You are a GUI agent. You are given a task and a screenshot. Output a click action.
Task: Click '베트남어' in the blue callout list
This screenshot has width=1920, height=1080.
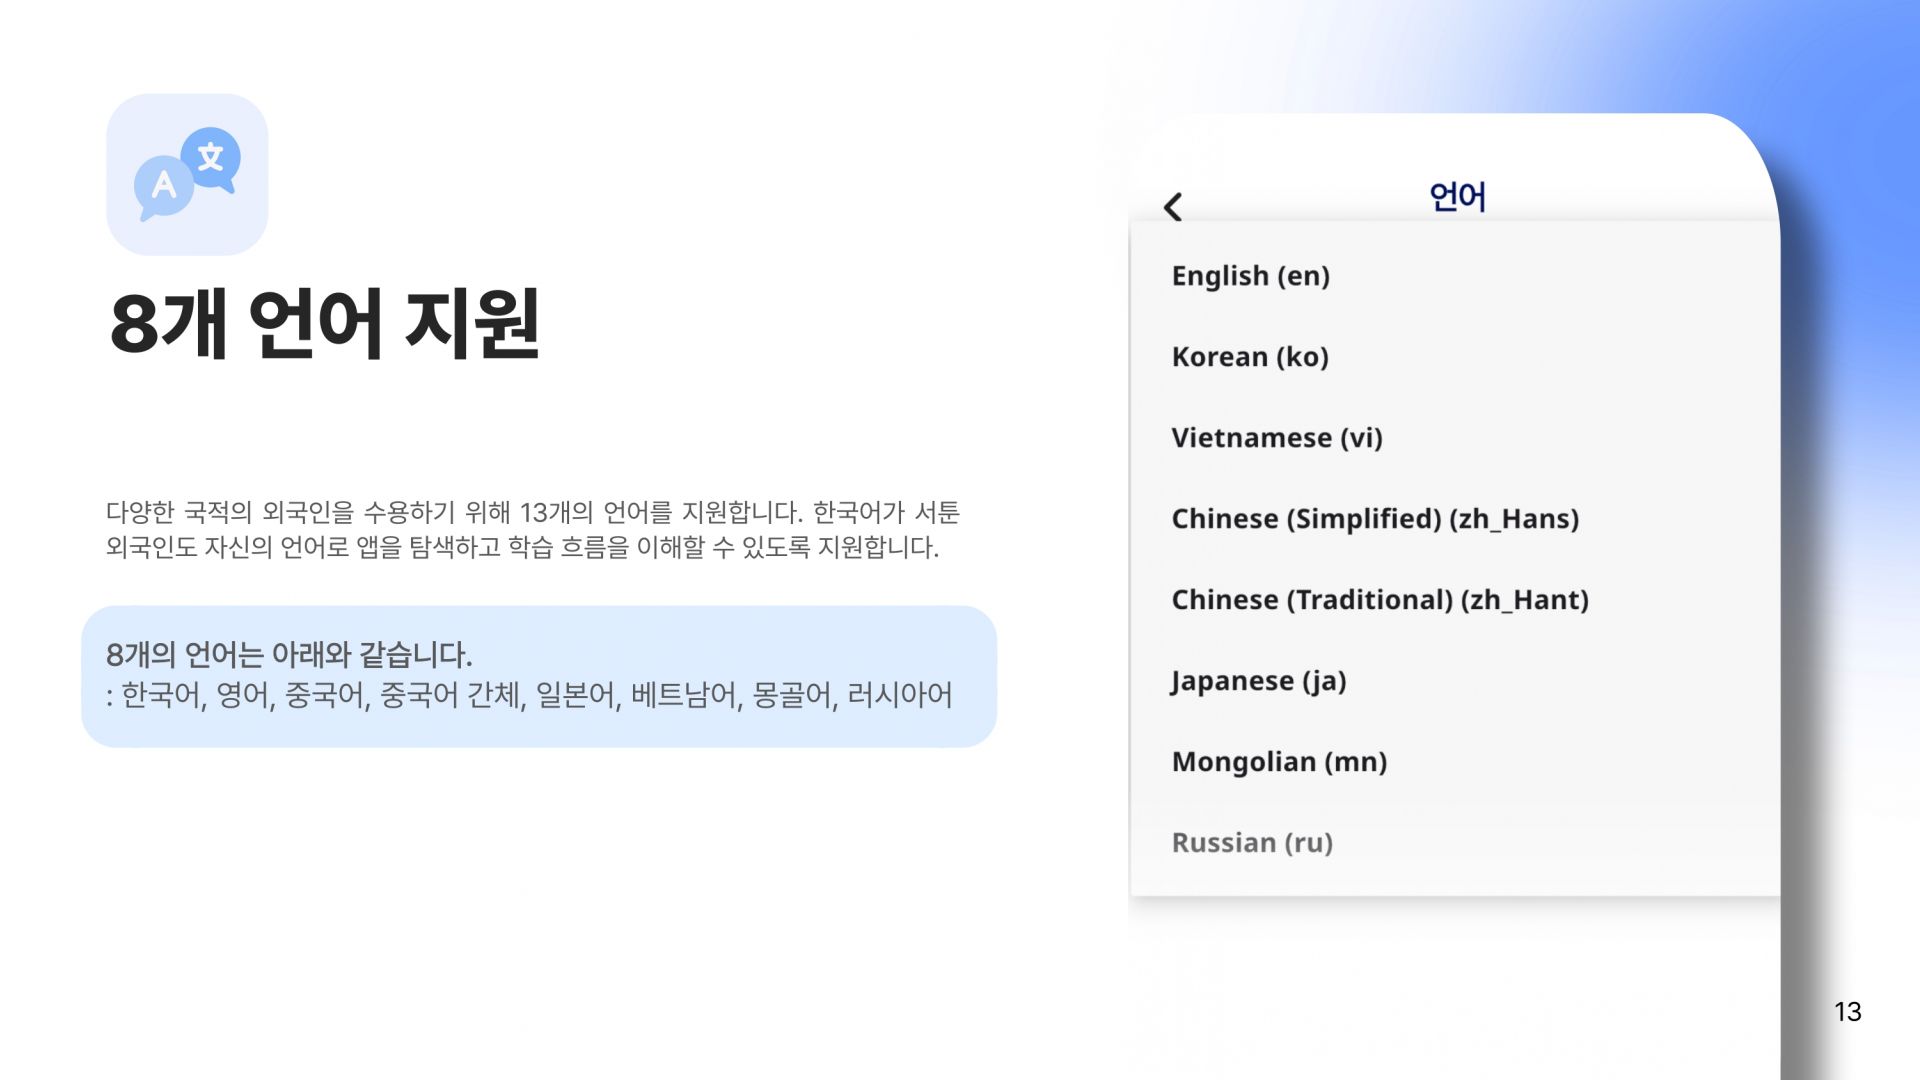tap(685, 695)
